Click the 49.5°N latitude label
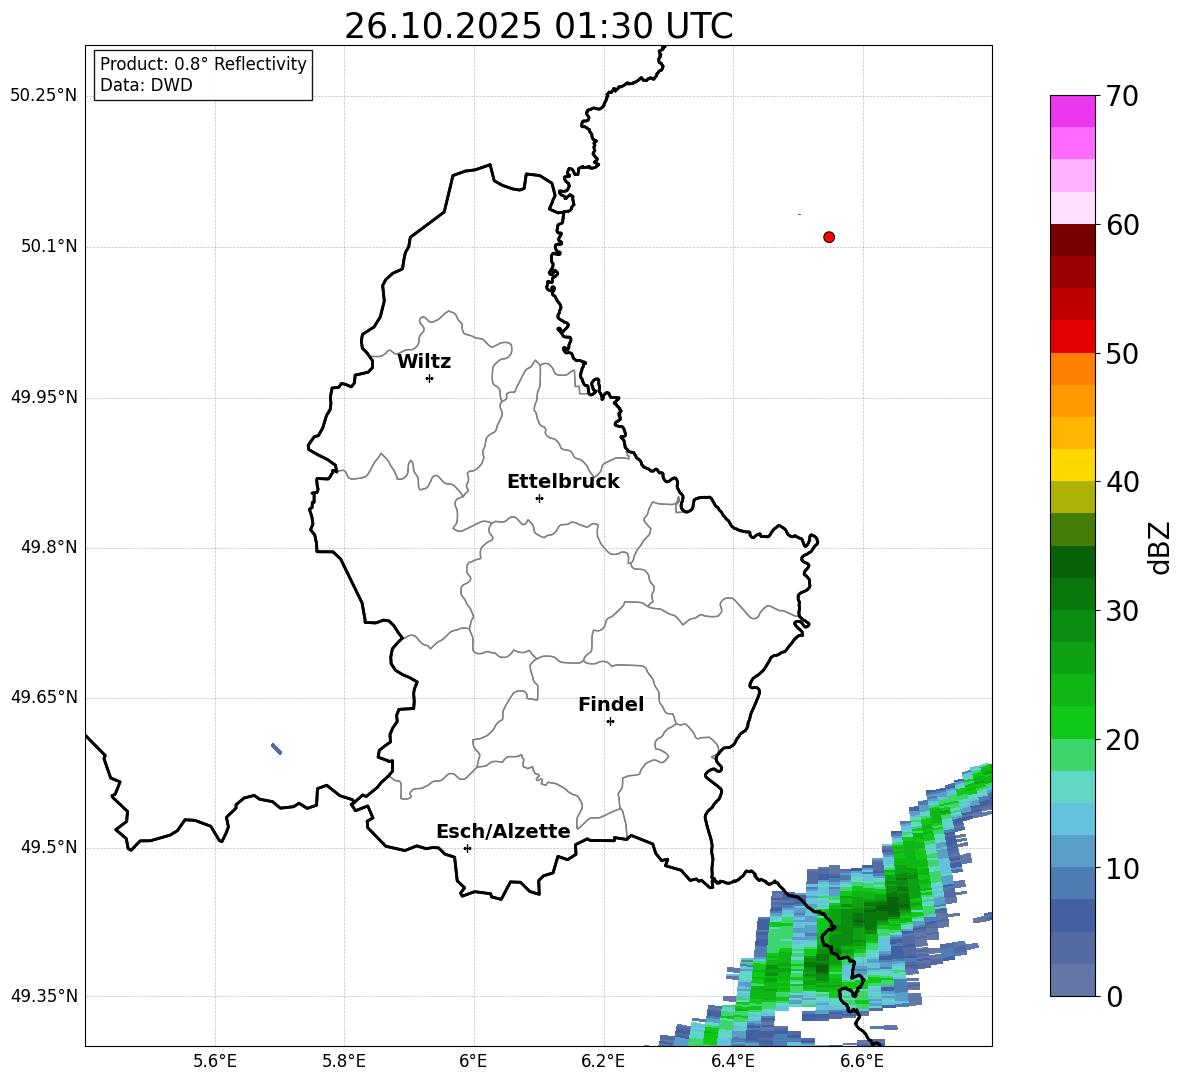The image size is (1184, 1081). [49, 847]
